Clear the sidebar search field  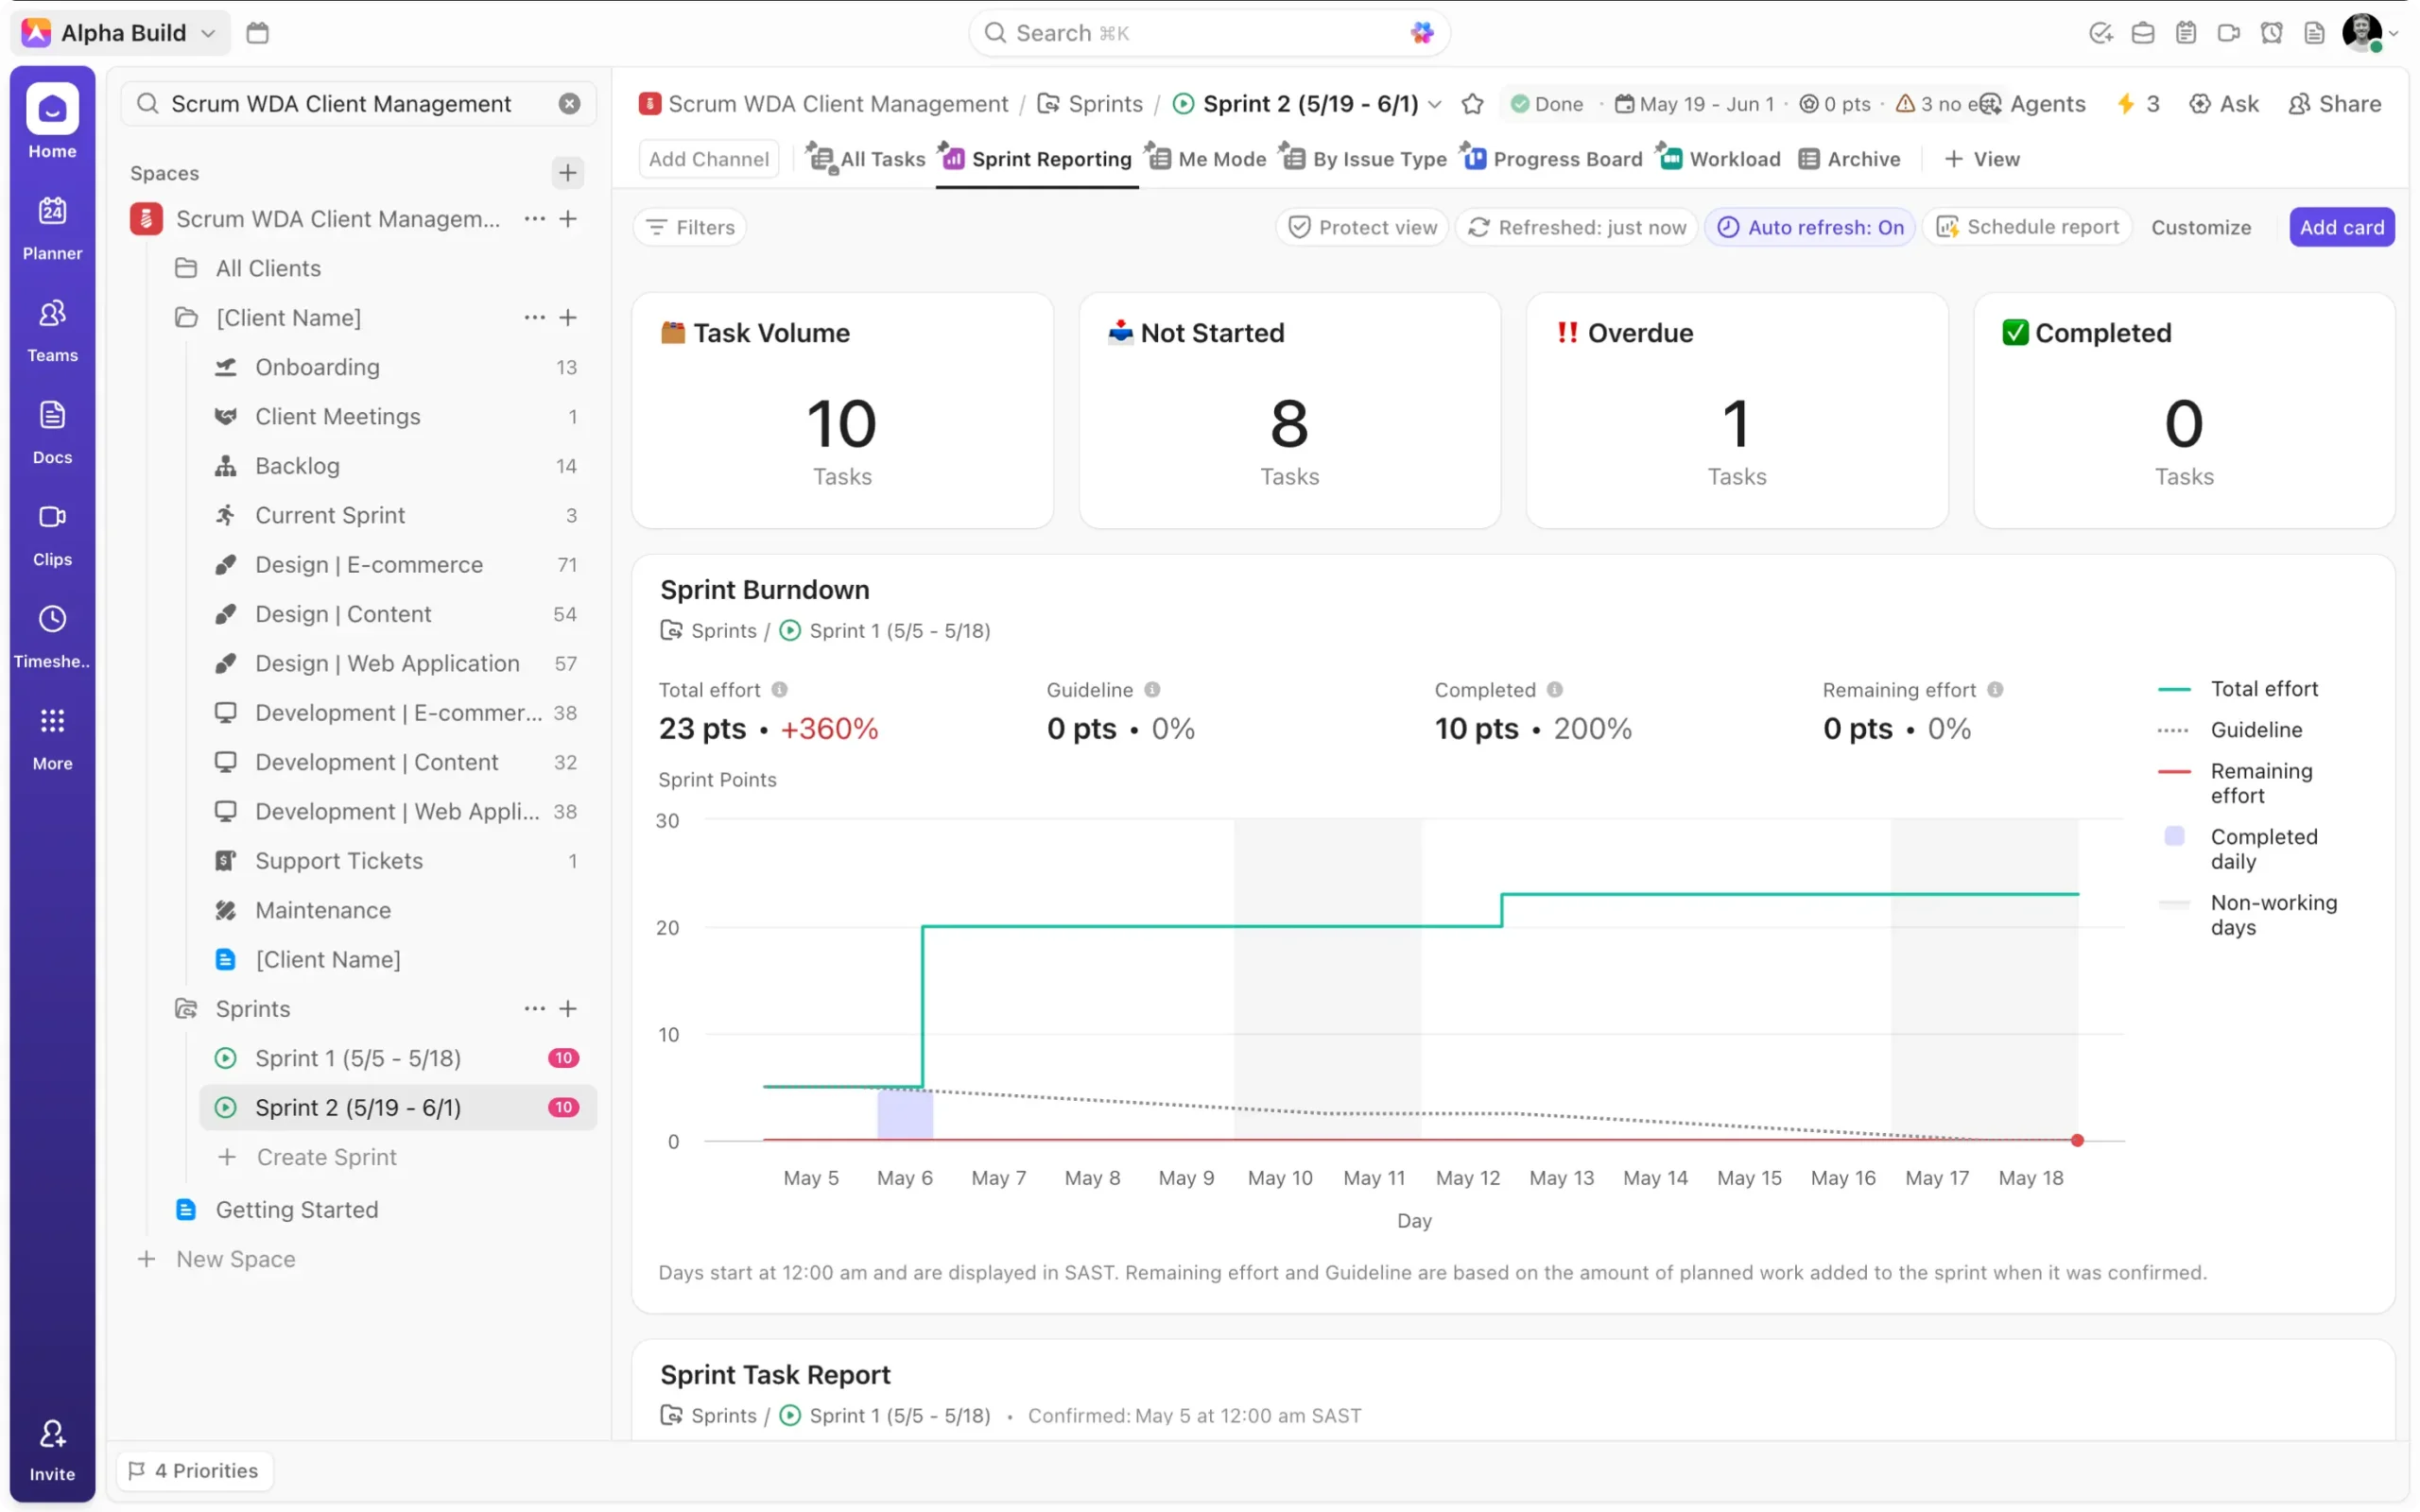(x=569, y=104)
